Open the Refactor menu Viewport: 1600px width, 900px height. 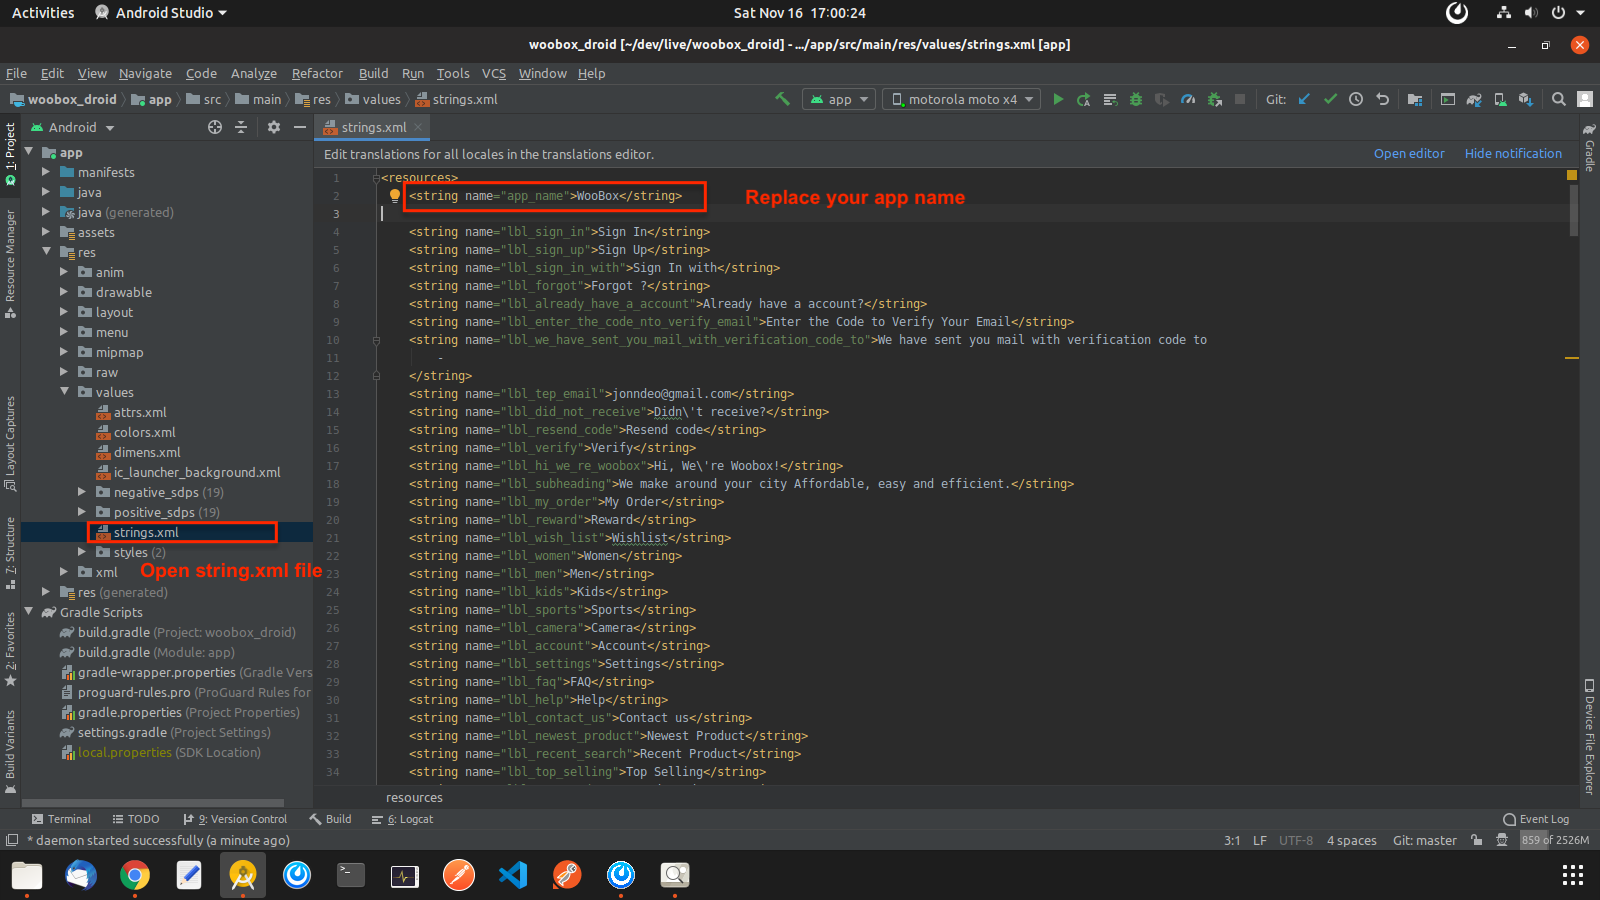click(317, 73)
